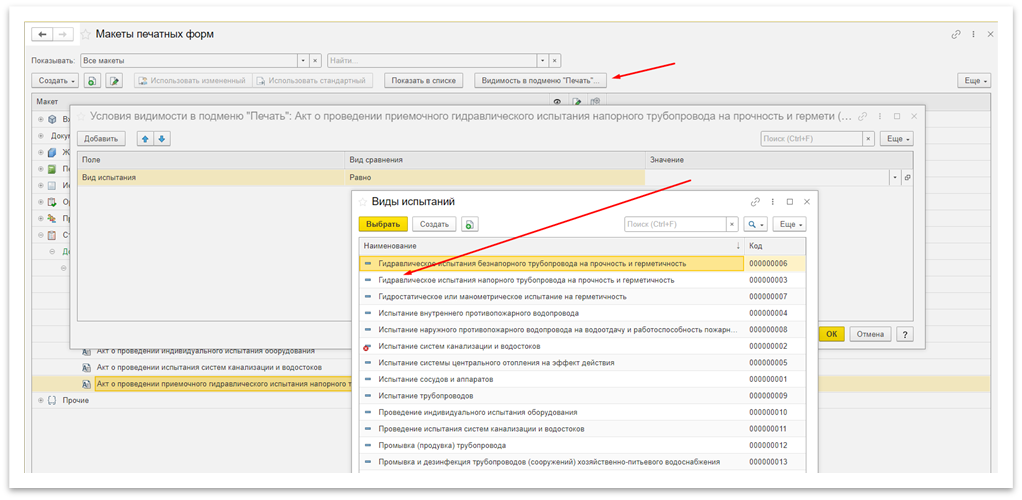Click the back navigation arrow
The image size is (1022, 500).
tap(42, 34)
